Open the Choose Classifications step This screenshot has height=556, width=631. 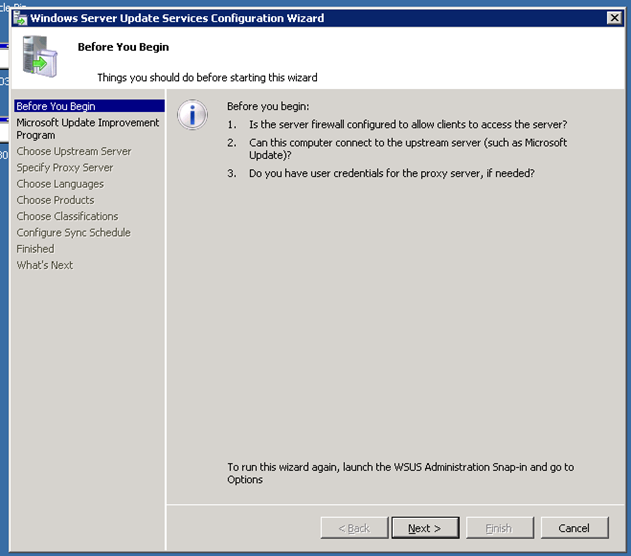click(x=67, y=216)
